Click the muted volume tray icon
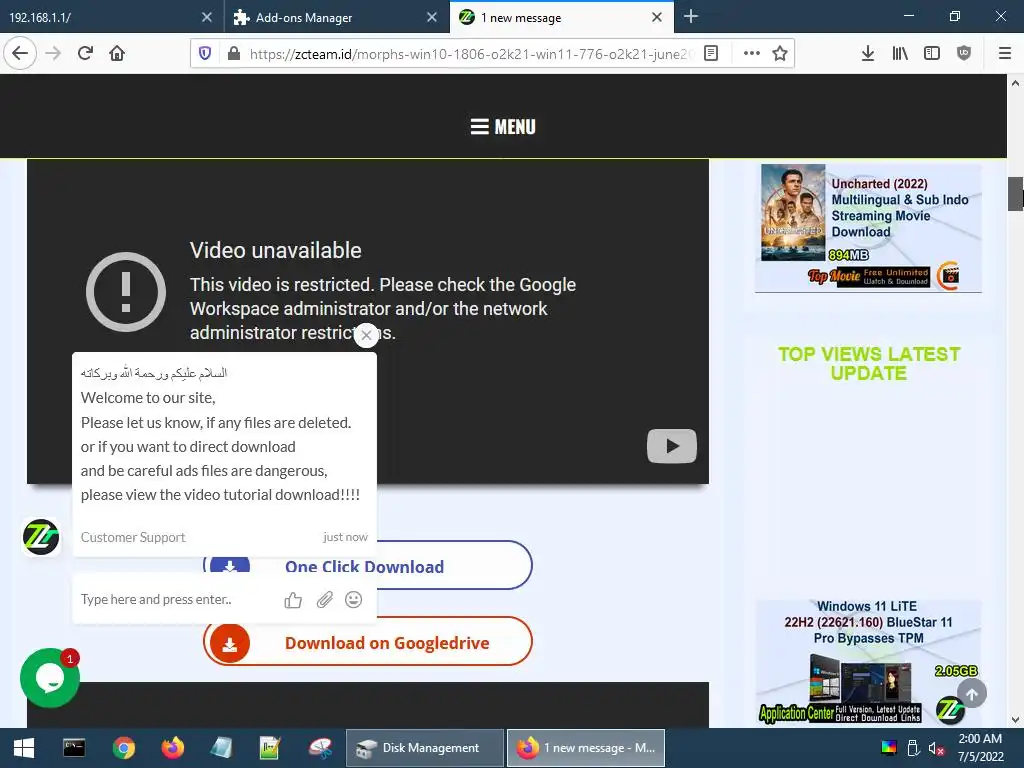Screen dimensions: 1024x768 936,748
